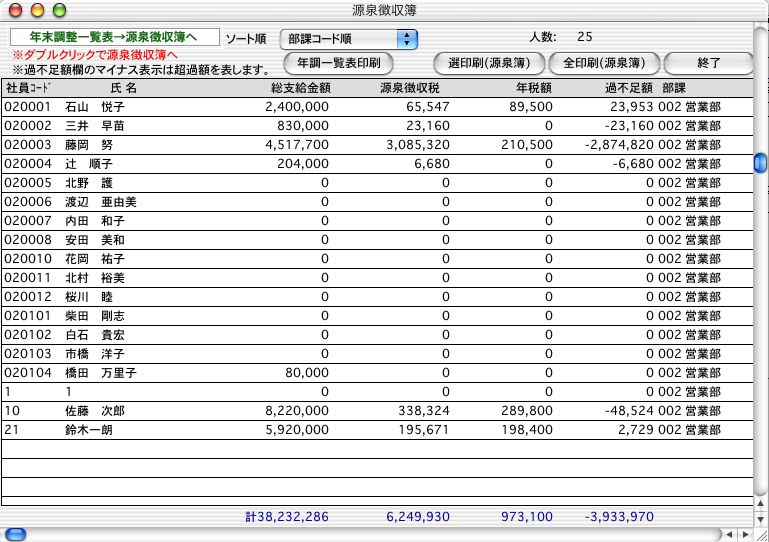
Task: Click the yellow minimize window button
Action: pos(37,10)
